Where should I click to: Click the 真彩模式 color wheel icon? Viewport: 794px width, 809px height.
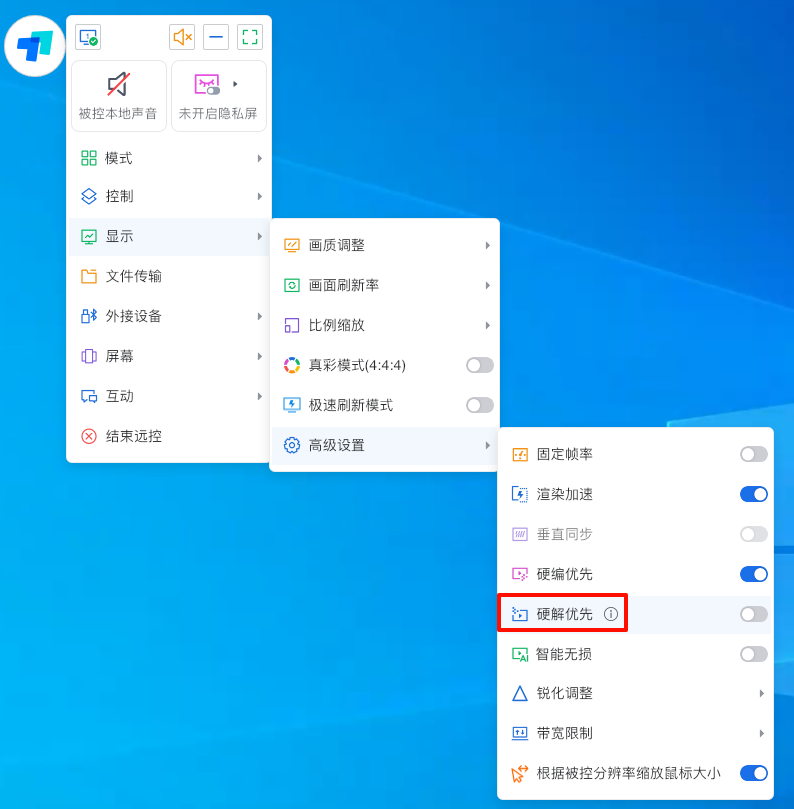(x=292, y=365)
